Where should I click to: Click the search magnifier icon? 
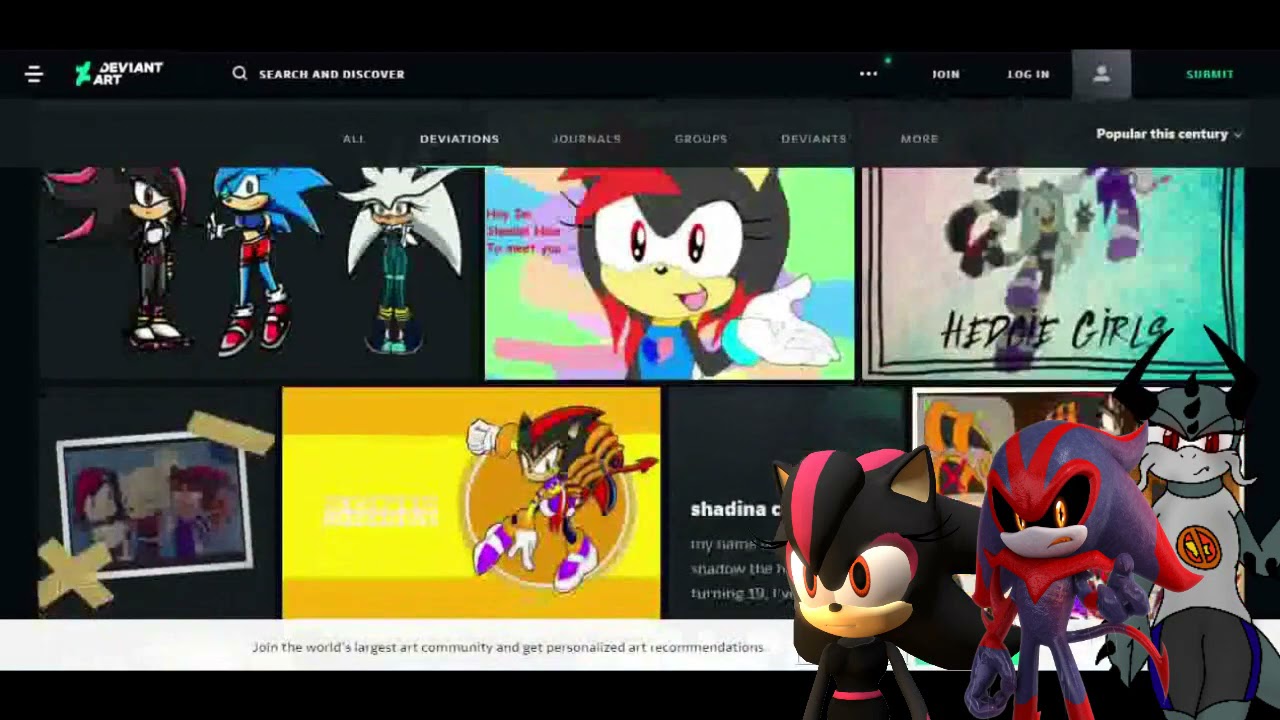pos(240,73)
